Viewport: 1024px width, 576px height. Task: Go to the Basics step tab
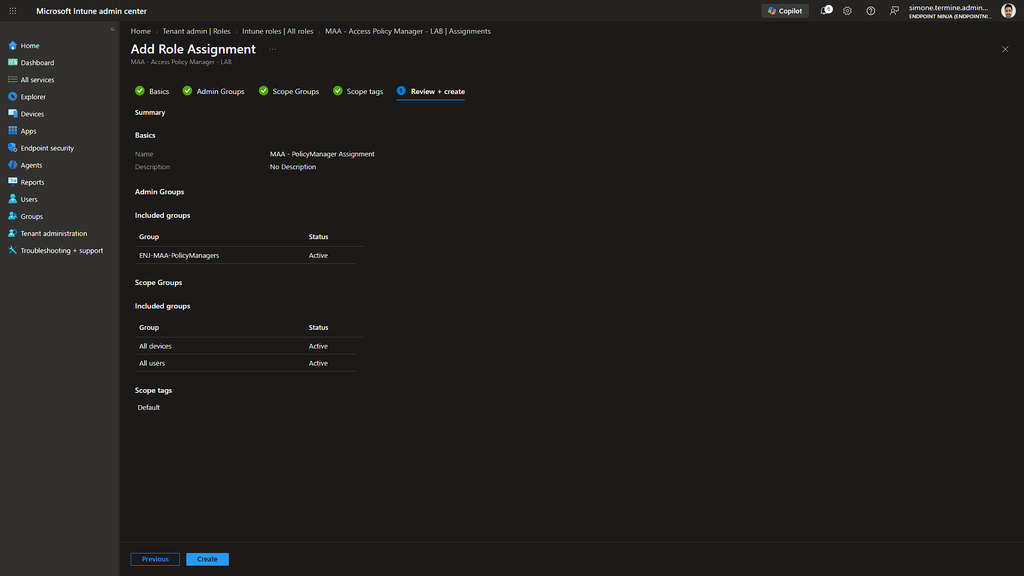pyautogui.click(x=152, y=91)
